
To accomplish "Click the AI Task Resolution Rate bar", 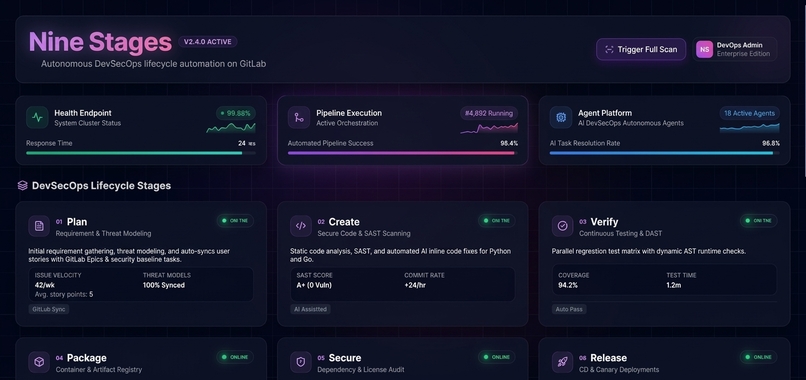I will point(664,153).
